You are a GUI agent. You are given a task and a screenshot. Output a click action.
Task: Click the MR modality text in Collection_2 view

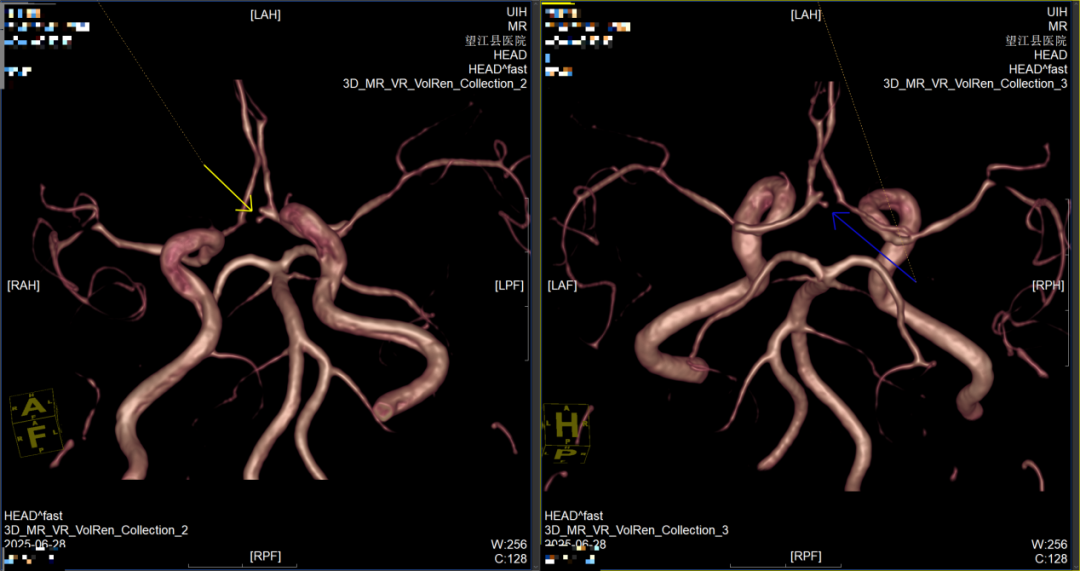519,27
